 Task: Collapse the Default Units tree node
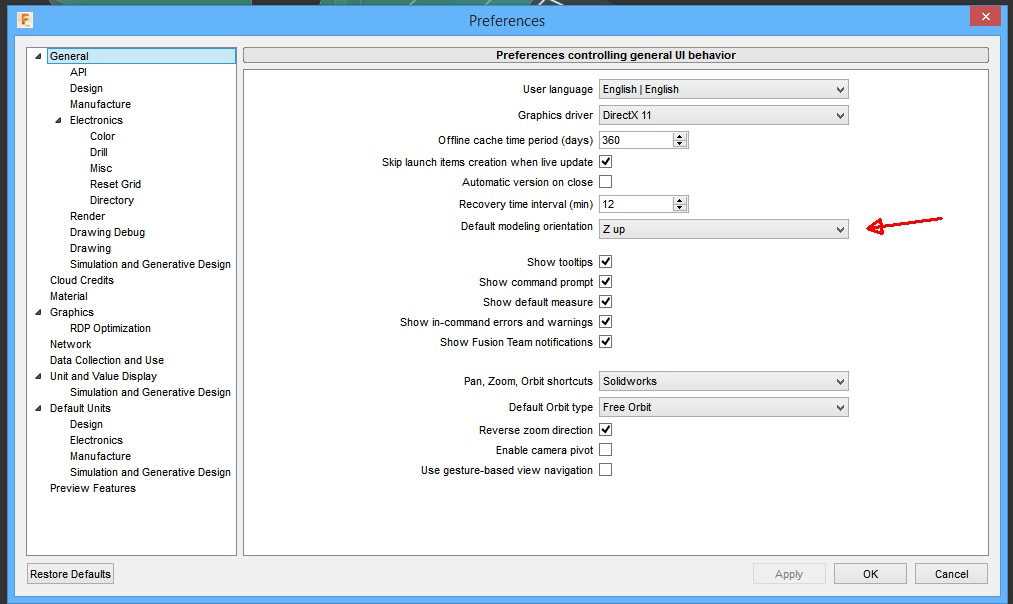click(38, 408)
